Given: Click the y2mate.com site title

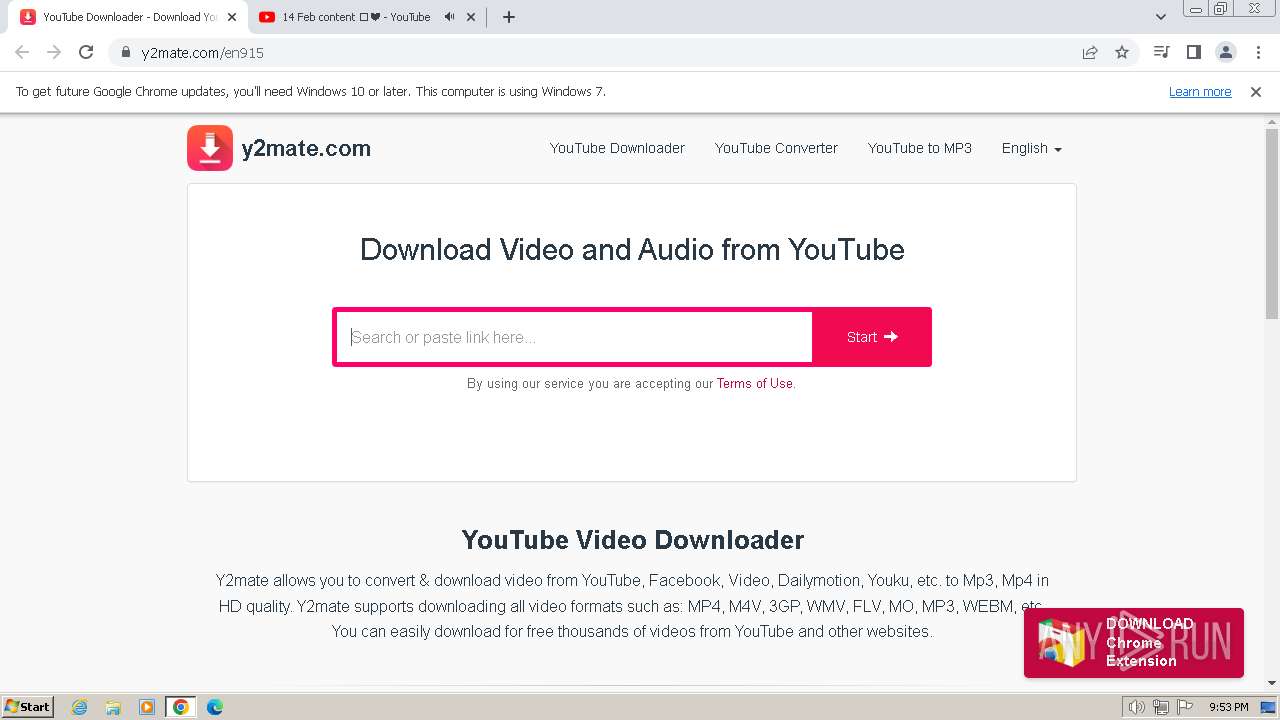Looking at the screenshot, I should coord(306,148).
